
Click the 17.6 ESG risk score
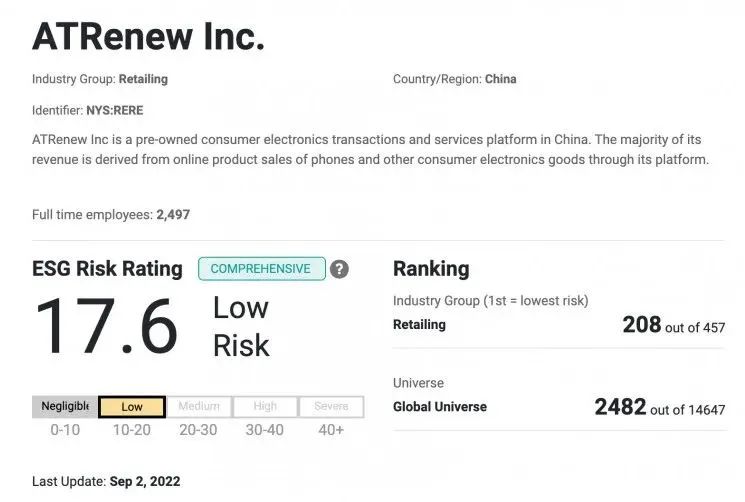click(x=106, y=326)
